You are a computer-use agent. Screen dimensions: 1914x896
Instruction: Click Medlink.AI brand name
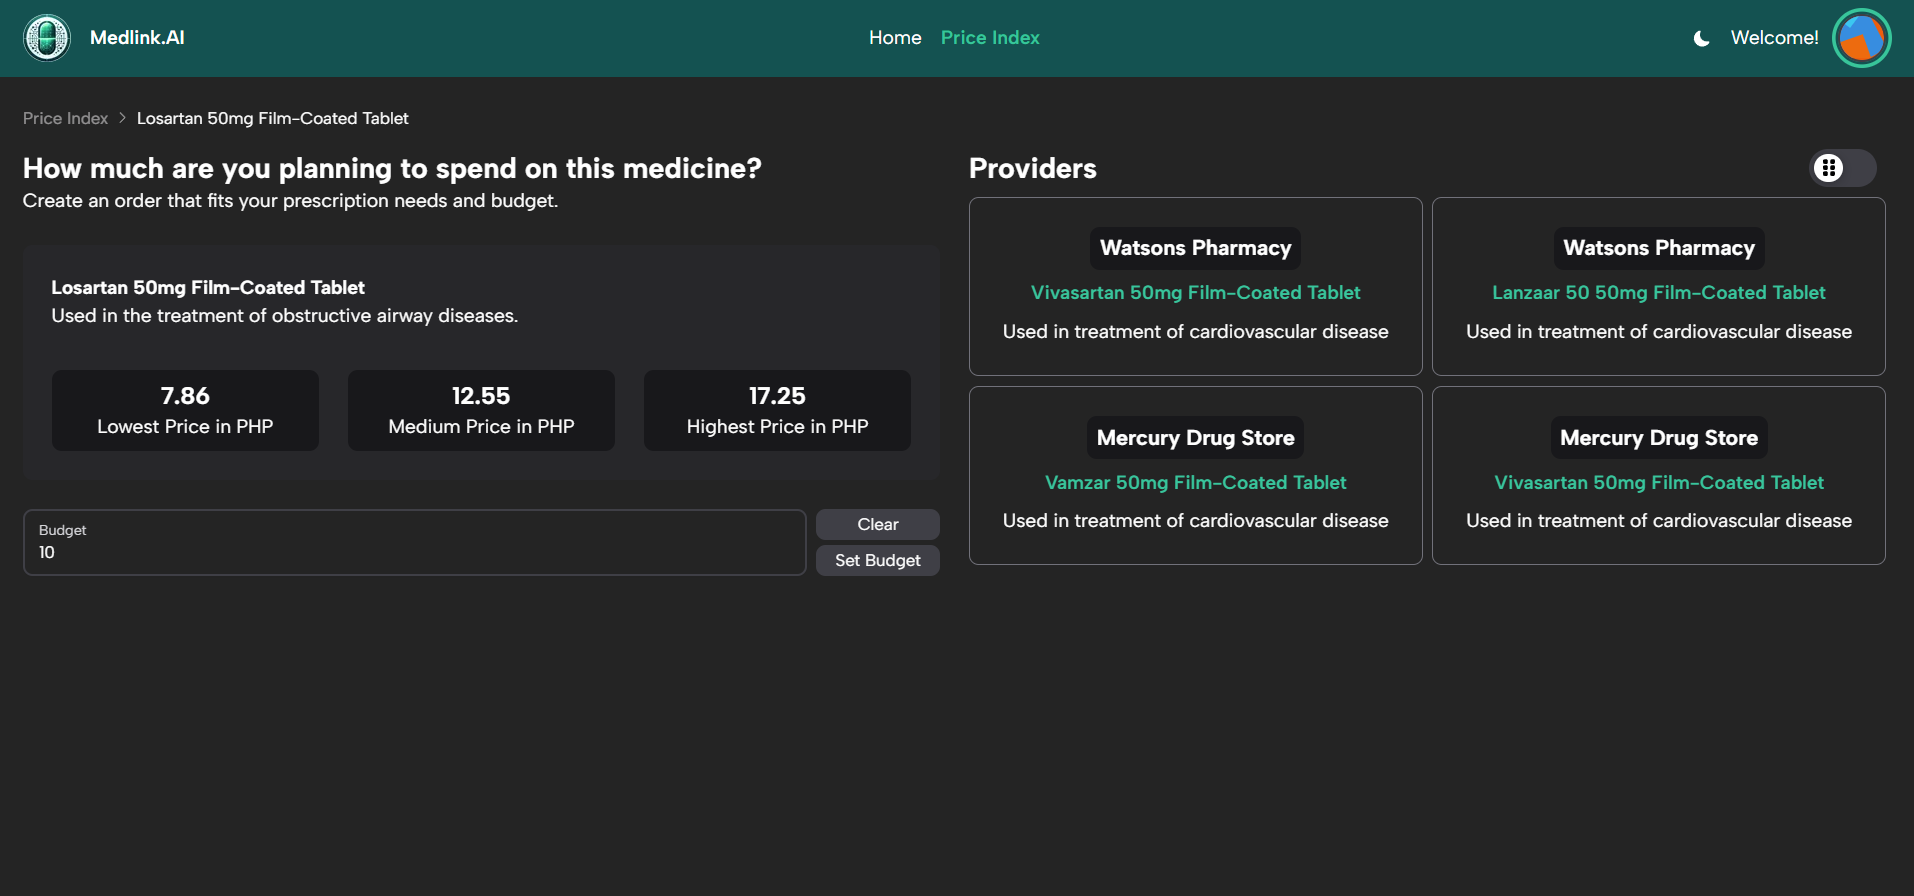[x=137, y=38]
